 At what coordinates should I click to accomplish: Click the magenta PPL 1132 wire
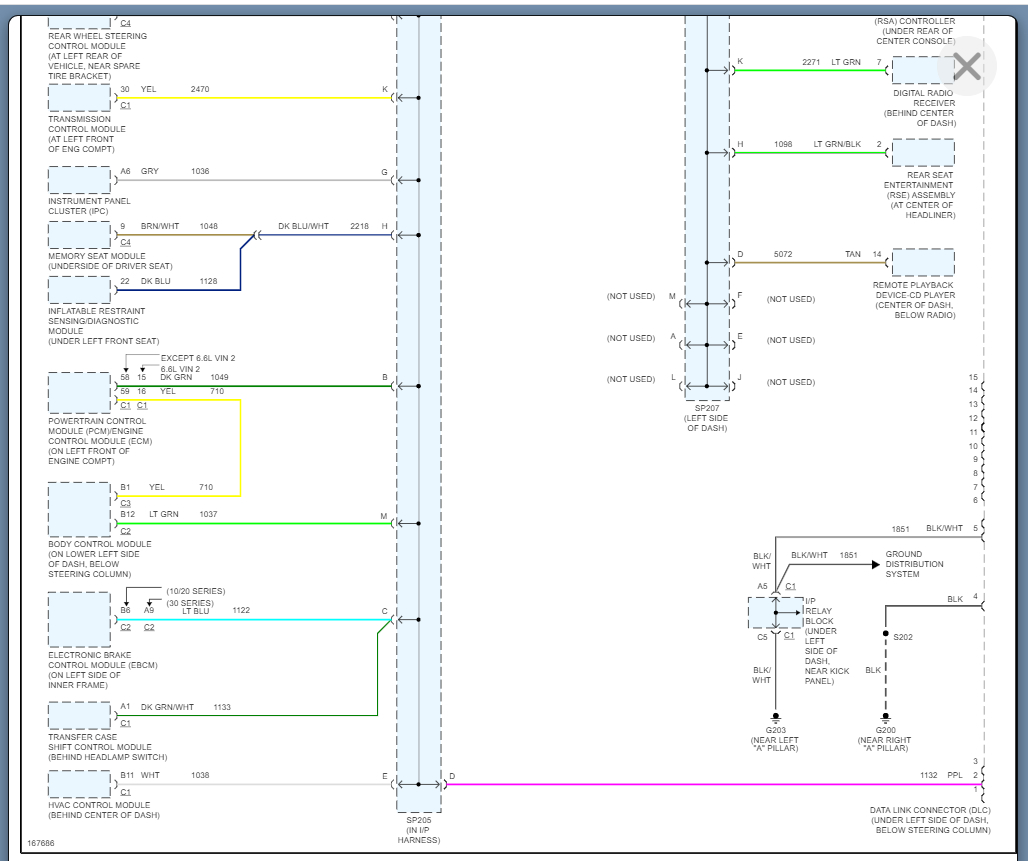(x=700, y=785)
